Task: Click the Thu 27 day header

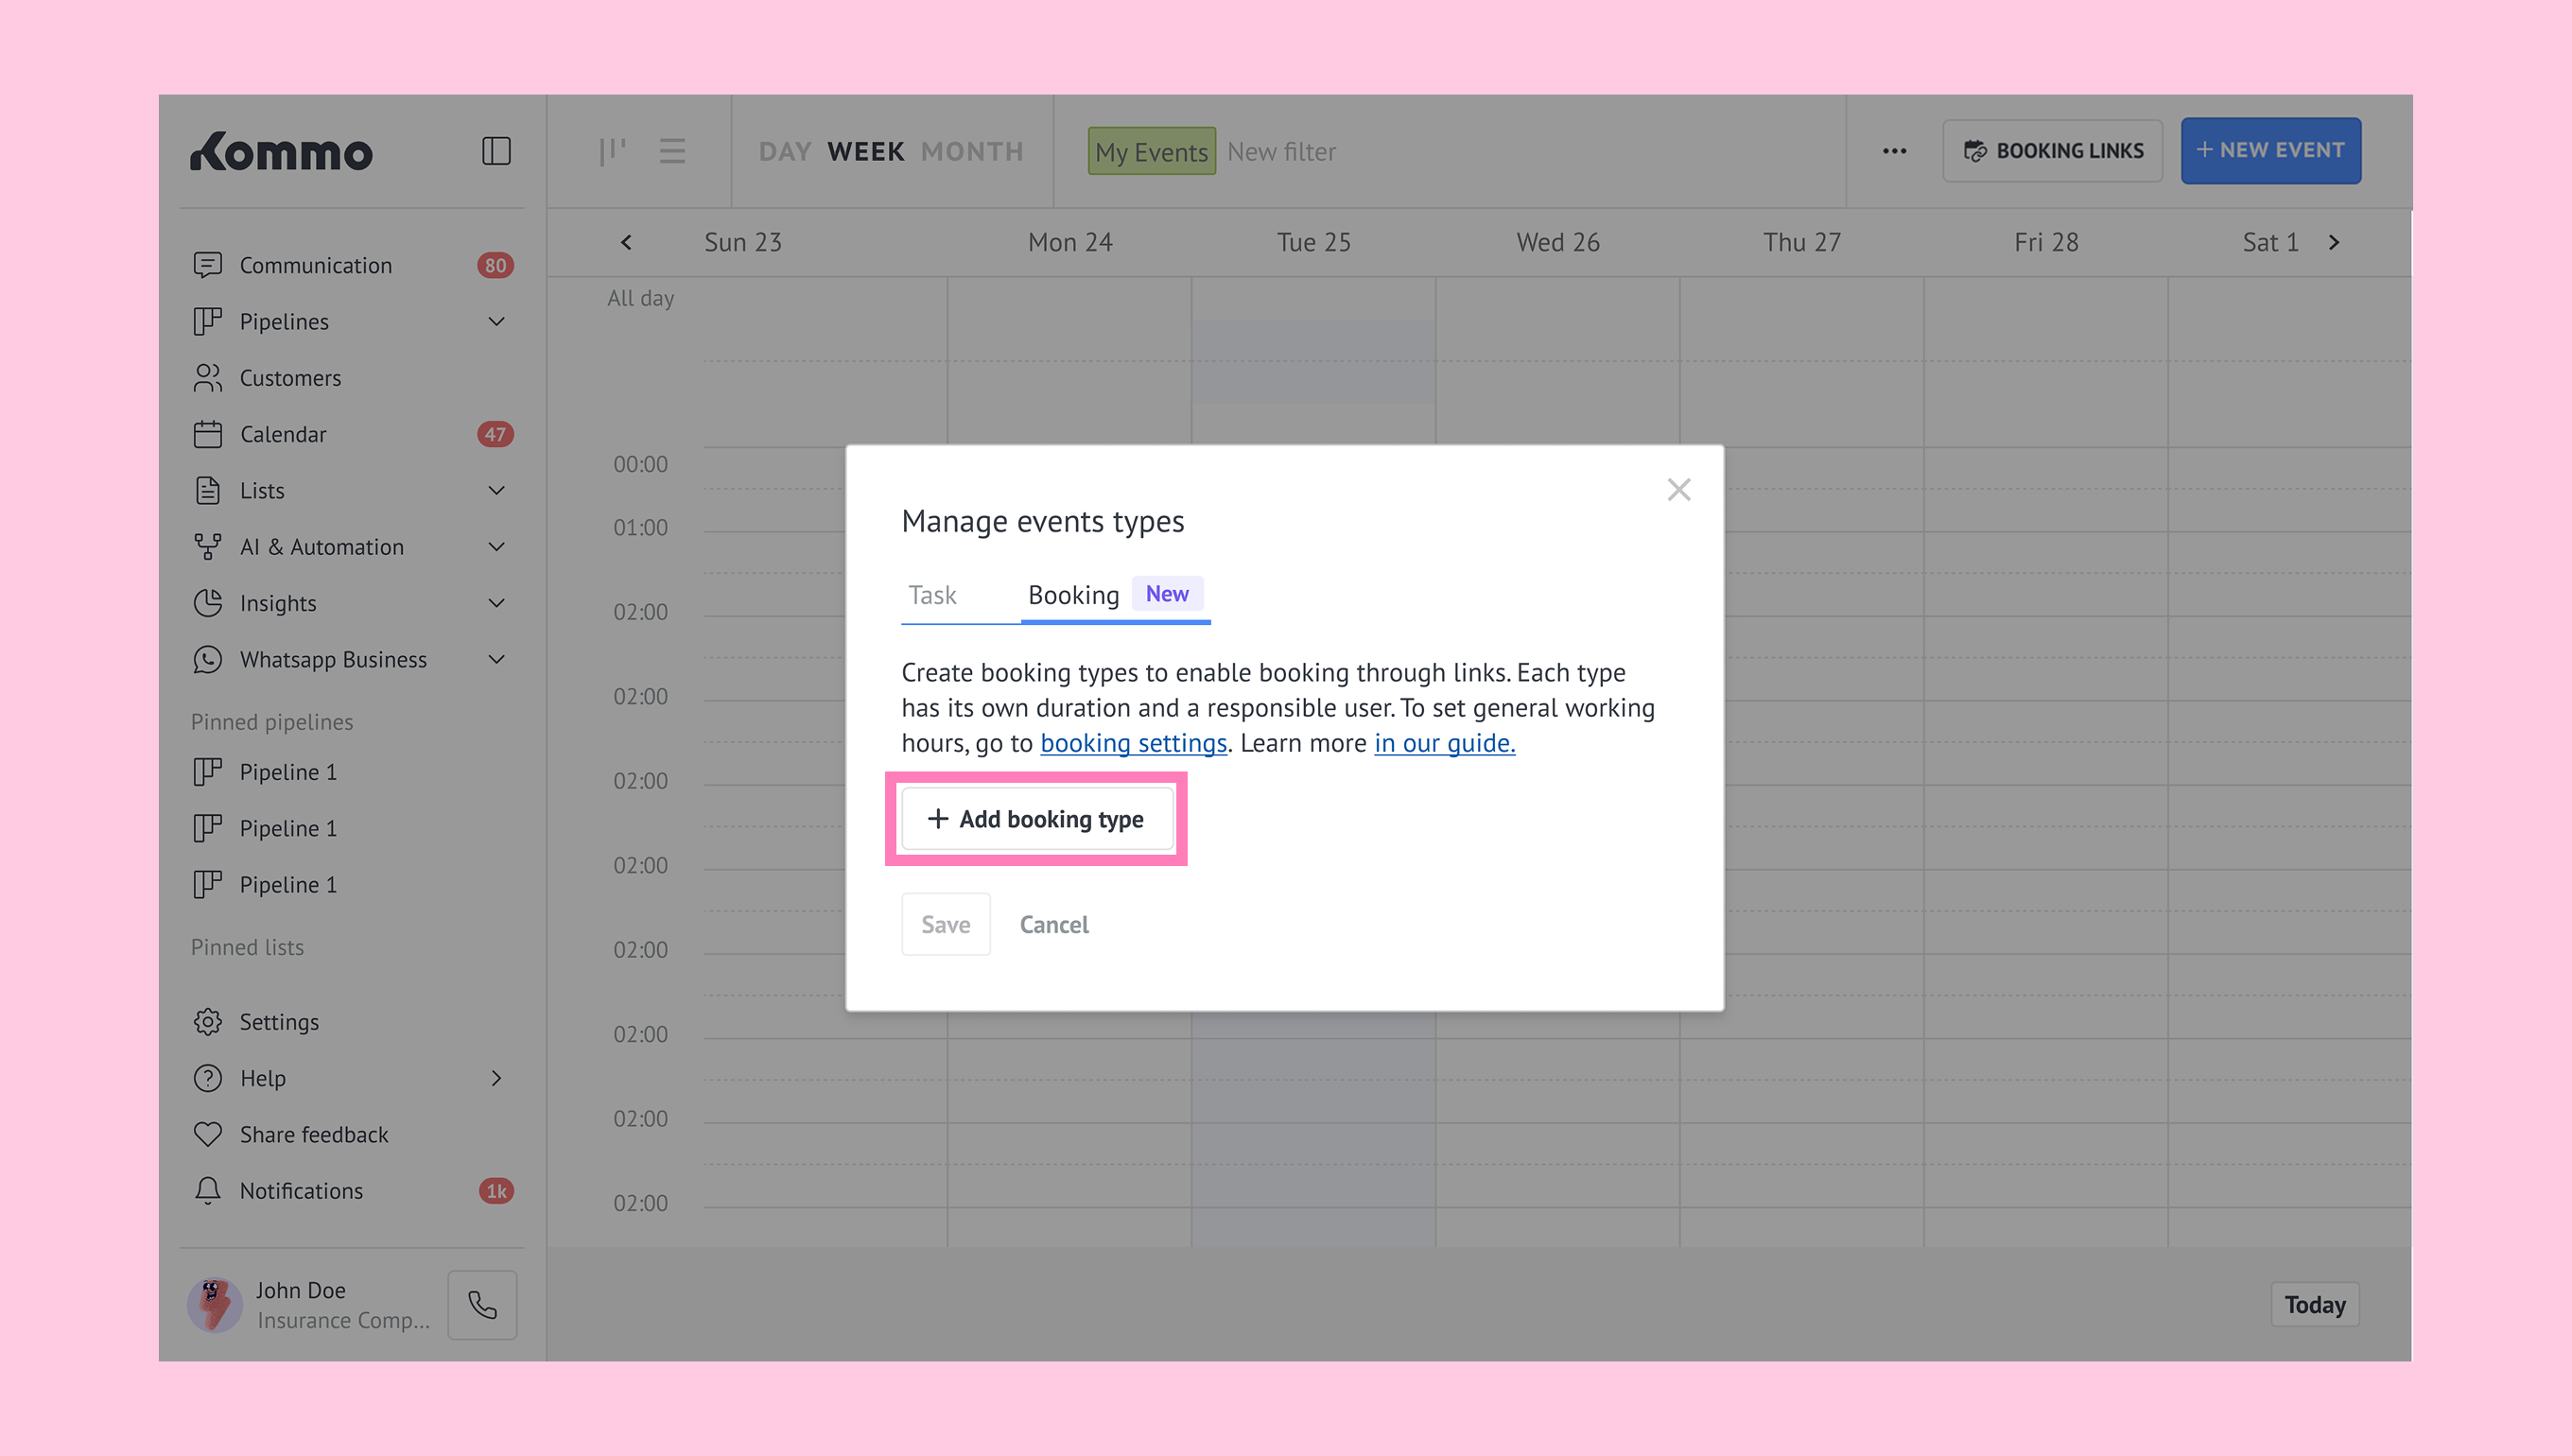Action: pos(1801,242)
